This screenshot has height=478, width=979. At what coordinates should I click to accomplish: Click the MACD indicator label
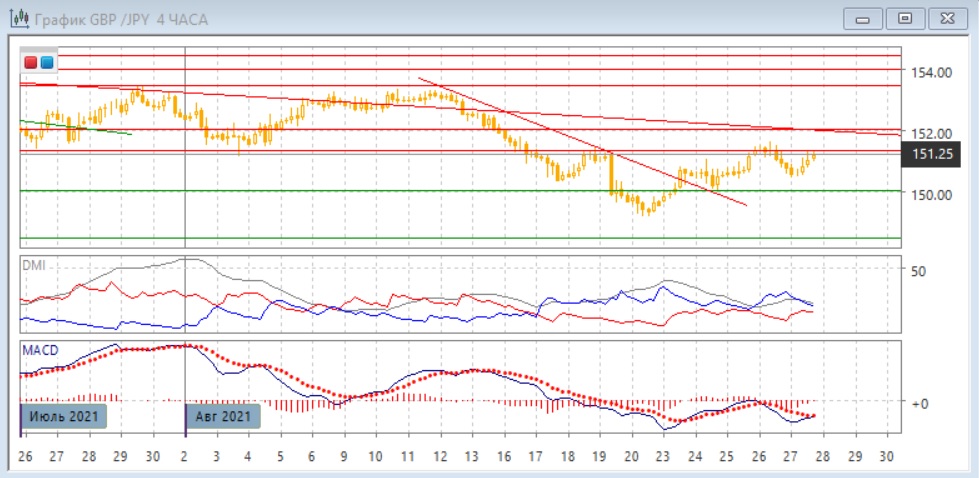point(40,350)
